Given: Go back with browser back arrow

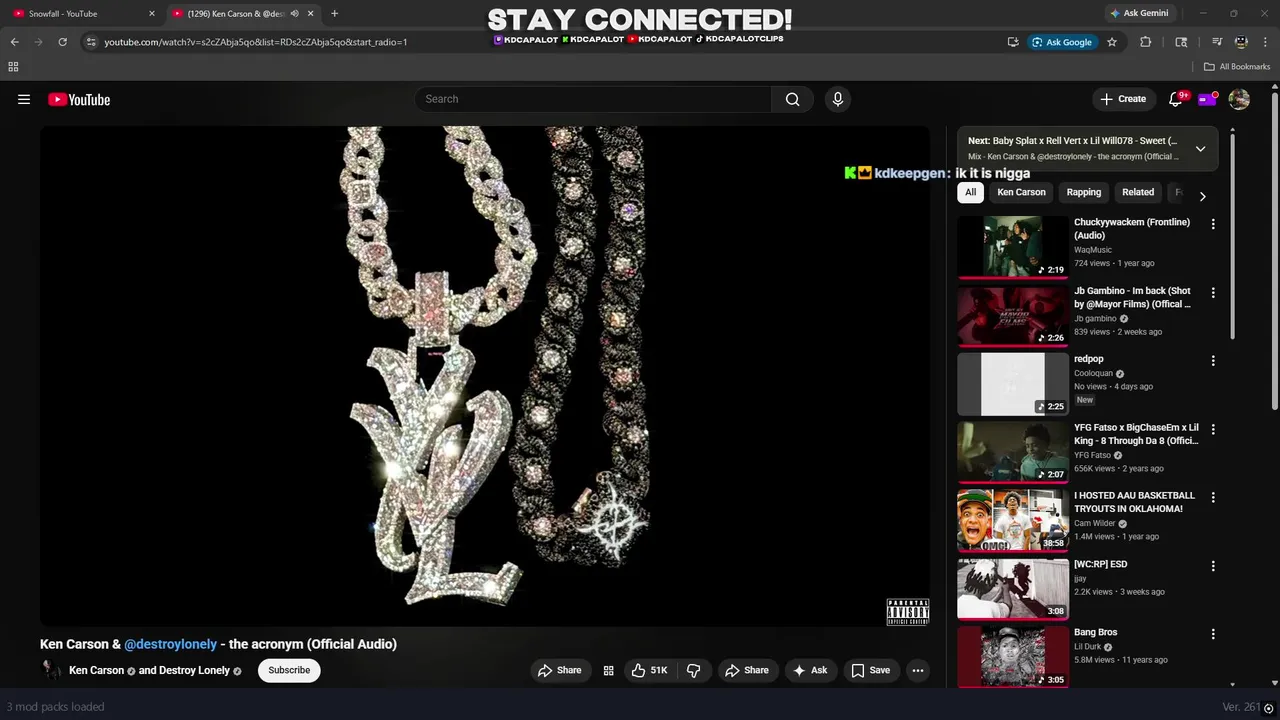Looking at the screenshot, I should pyautogui.click(x=14, y=42).
